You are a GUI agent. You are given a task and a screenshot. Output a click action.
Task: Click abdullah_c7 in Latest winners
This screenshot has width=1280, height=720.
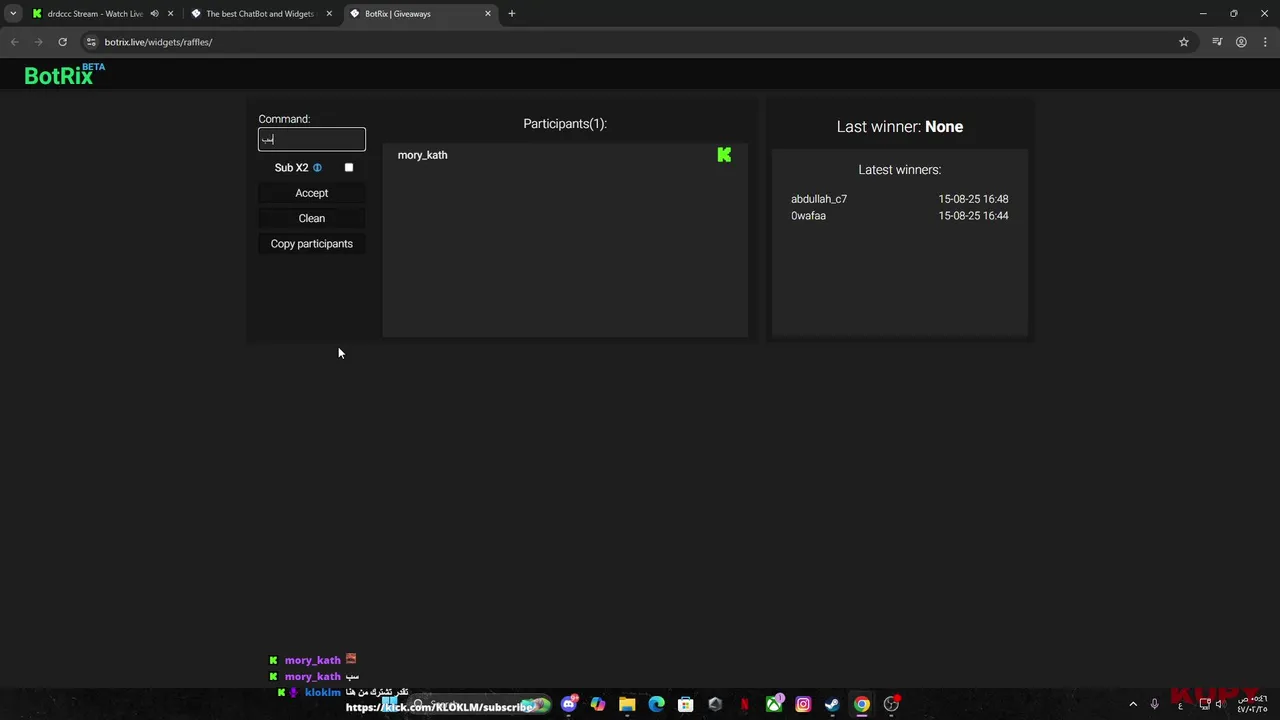tap(819, 199)
